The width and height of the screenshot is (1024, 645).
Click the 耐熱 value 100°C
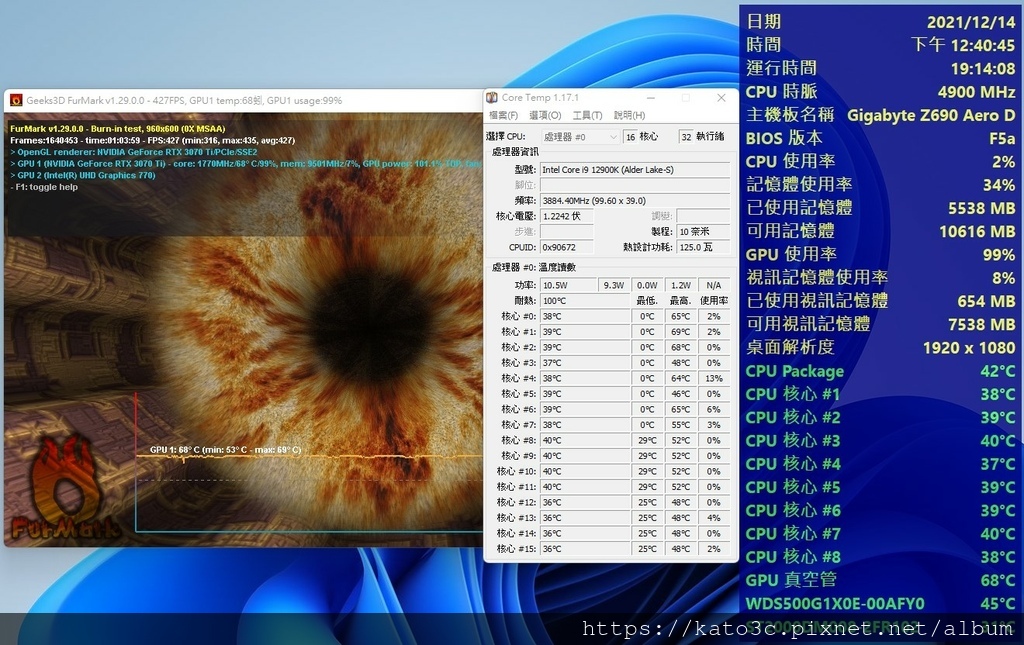[584, 301]
